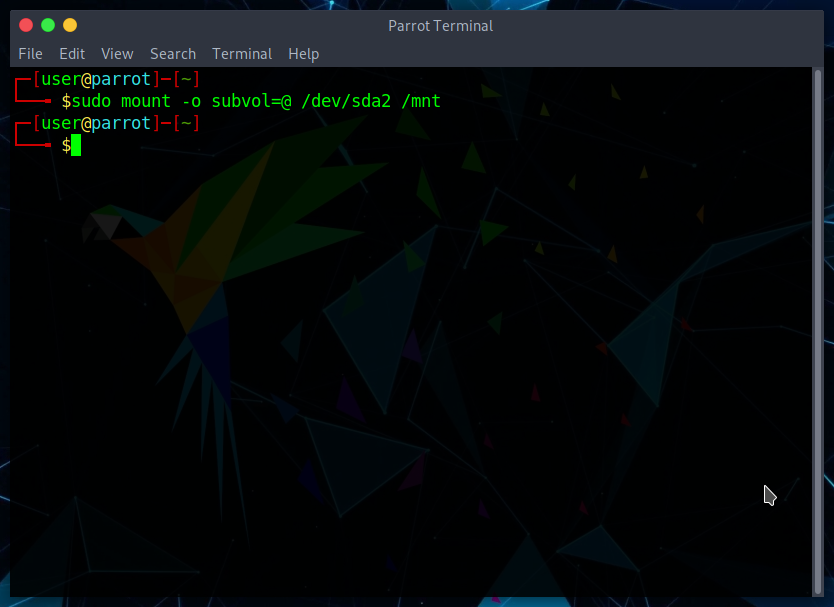Open the Help menu
This screenshot has height=607, width=834.
coord(303,54)
